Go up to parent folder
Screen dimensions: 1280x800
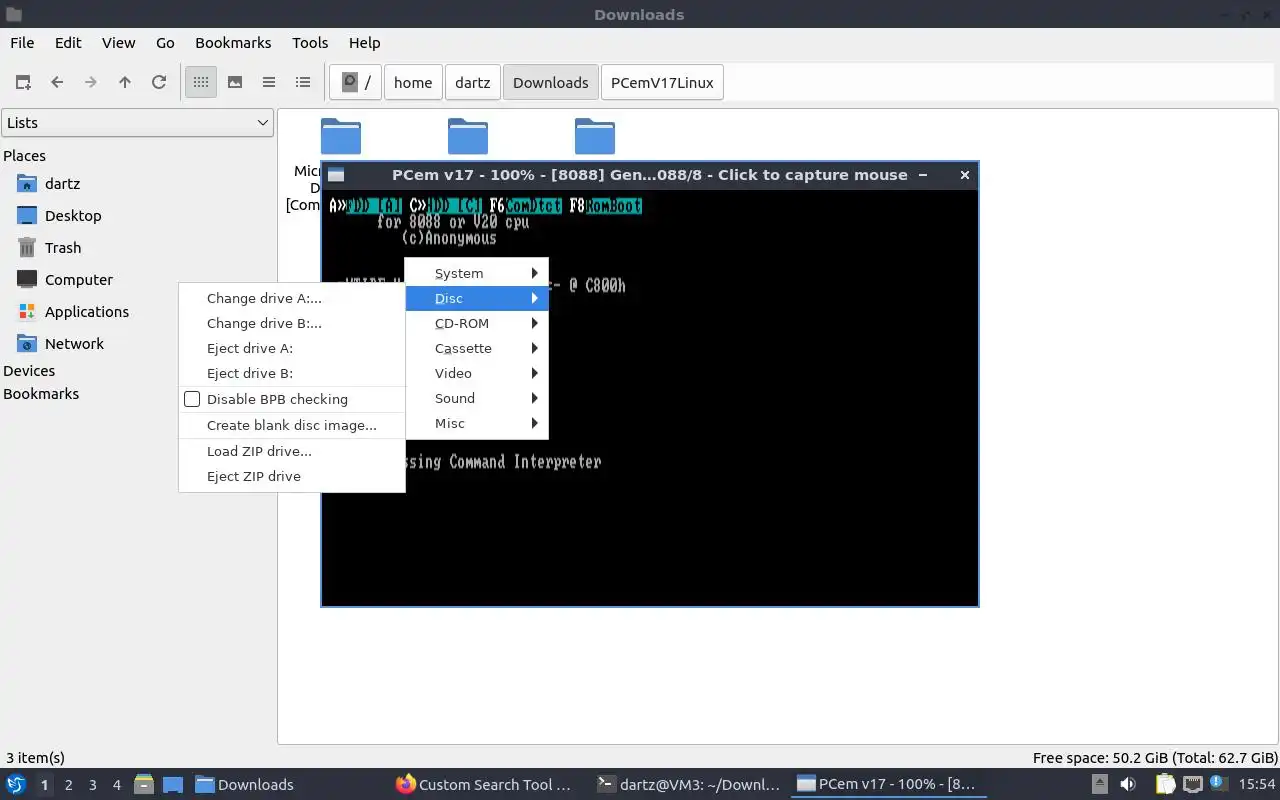pos(125,82)
